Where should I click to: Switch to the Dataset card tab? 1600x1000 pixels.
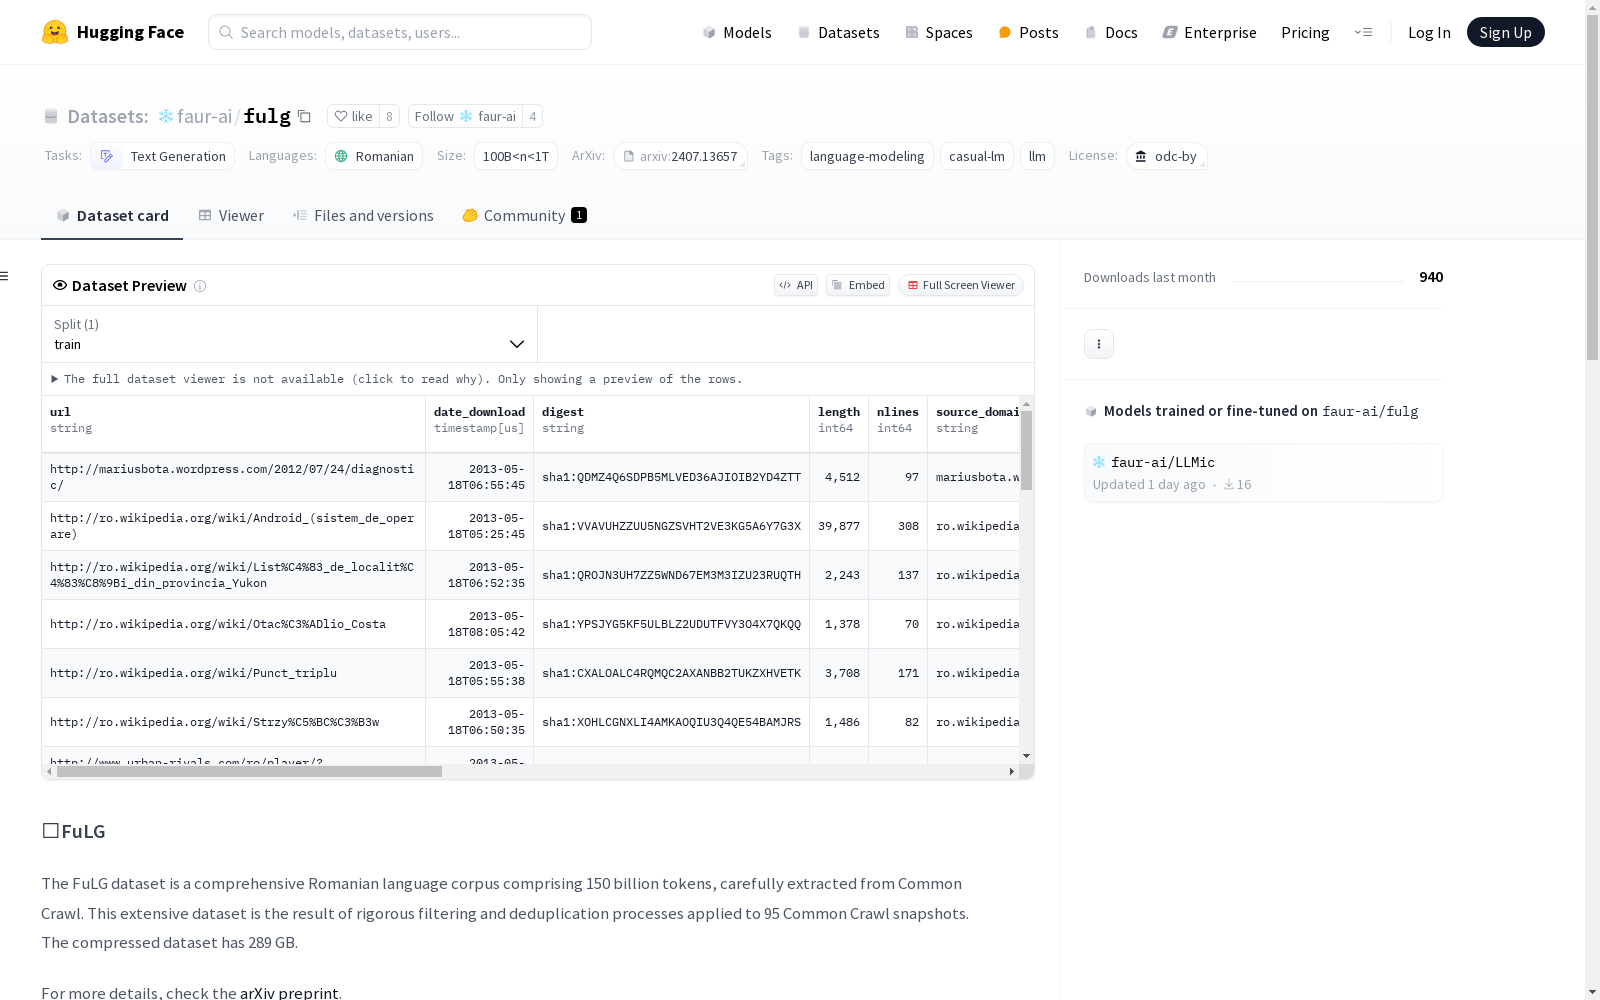click(x=112, y=216)
